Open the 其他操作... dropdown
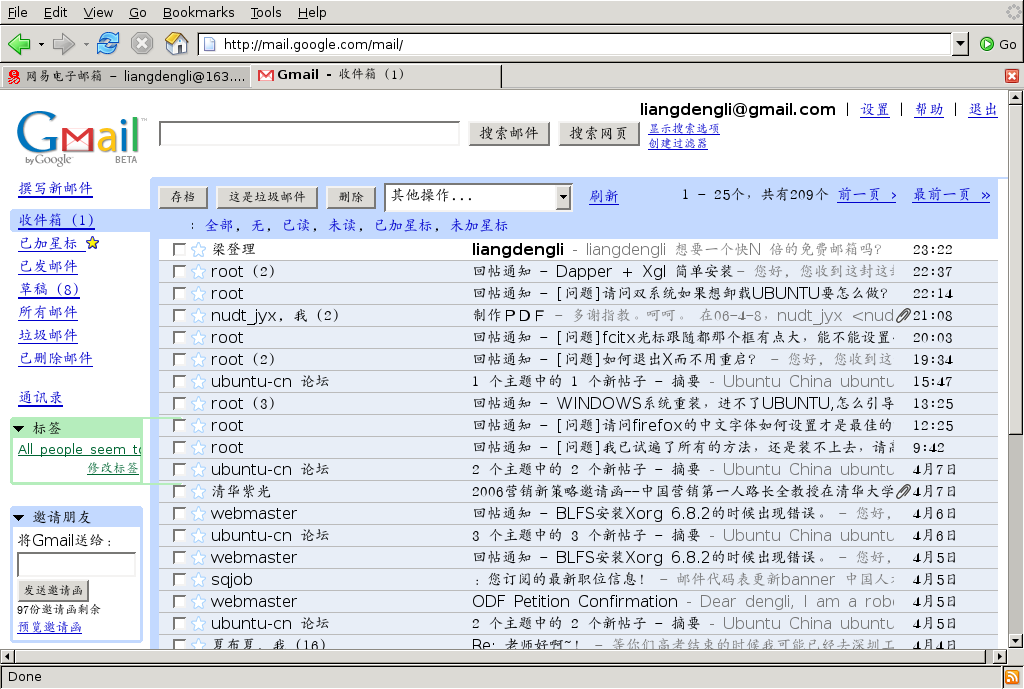 click(479, 197)
